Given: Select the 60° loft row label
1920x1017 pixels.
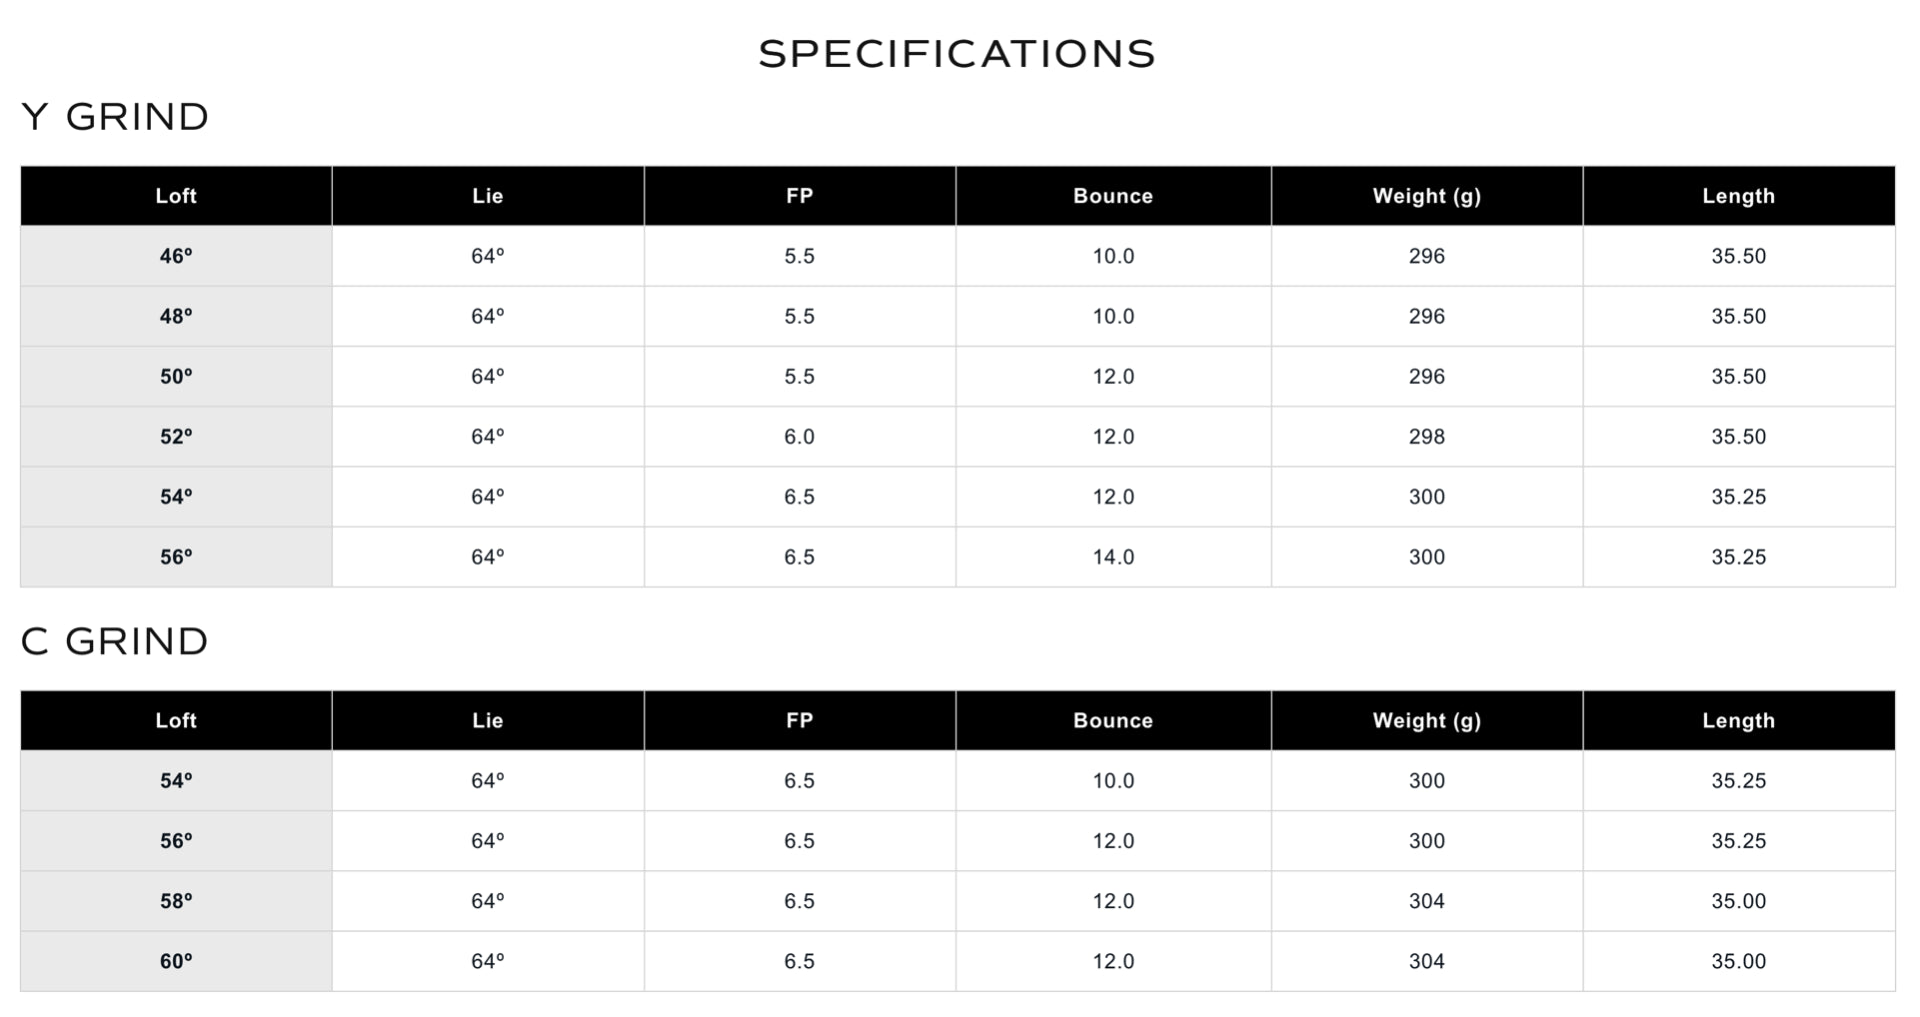Looking at the screenshot, I should (176, 961).
